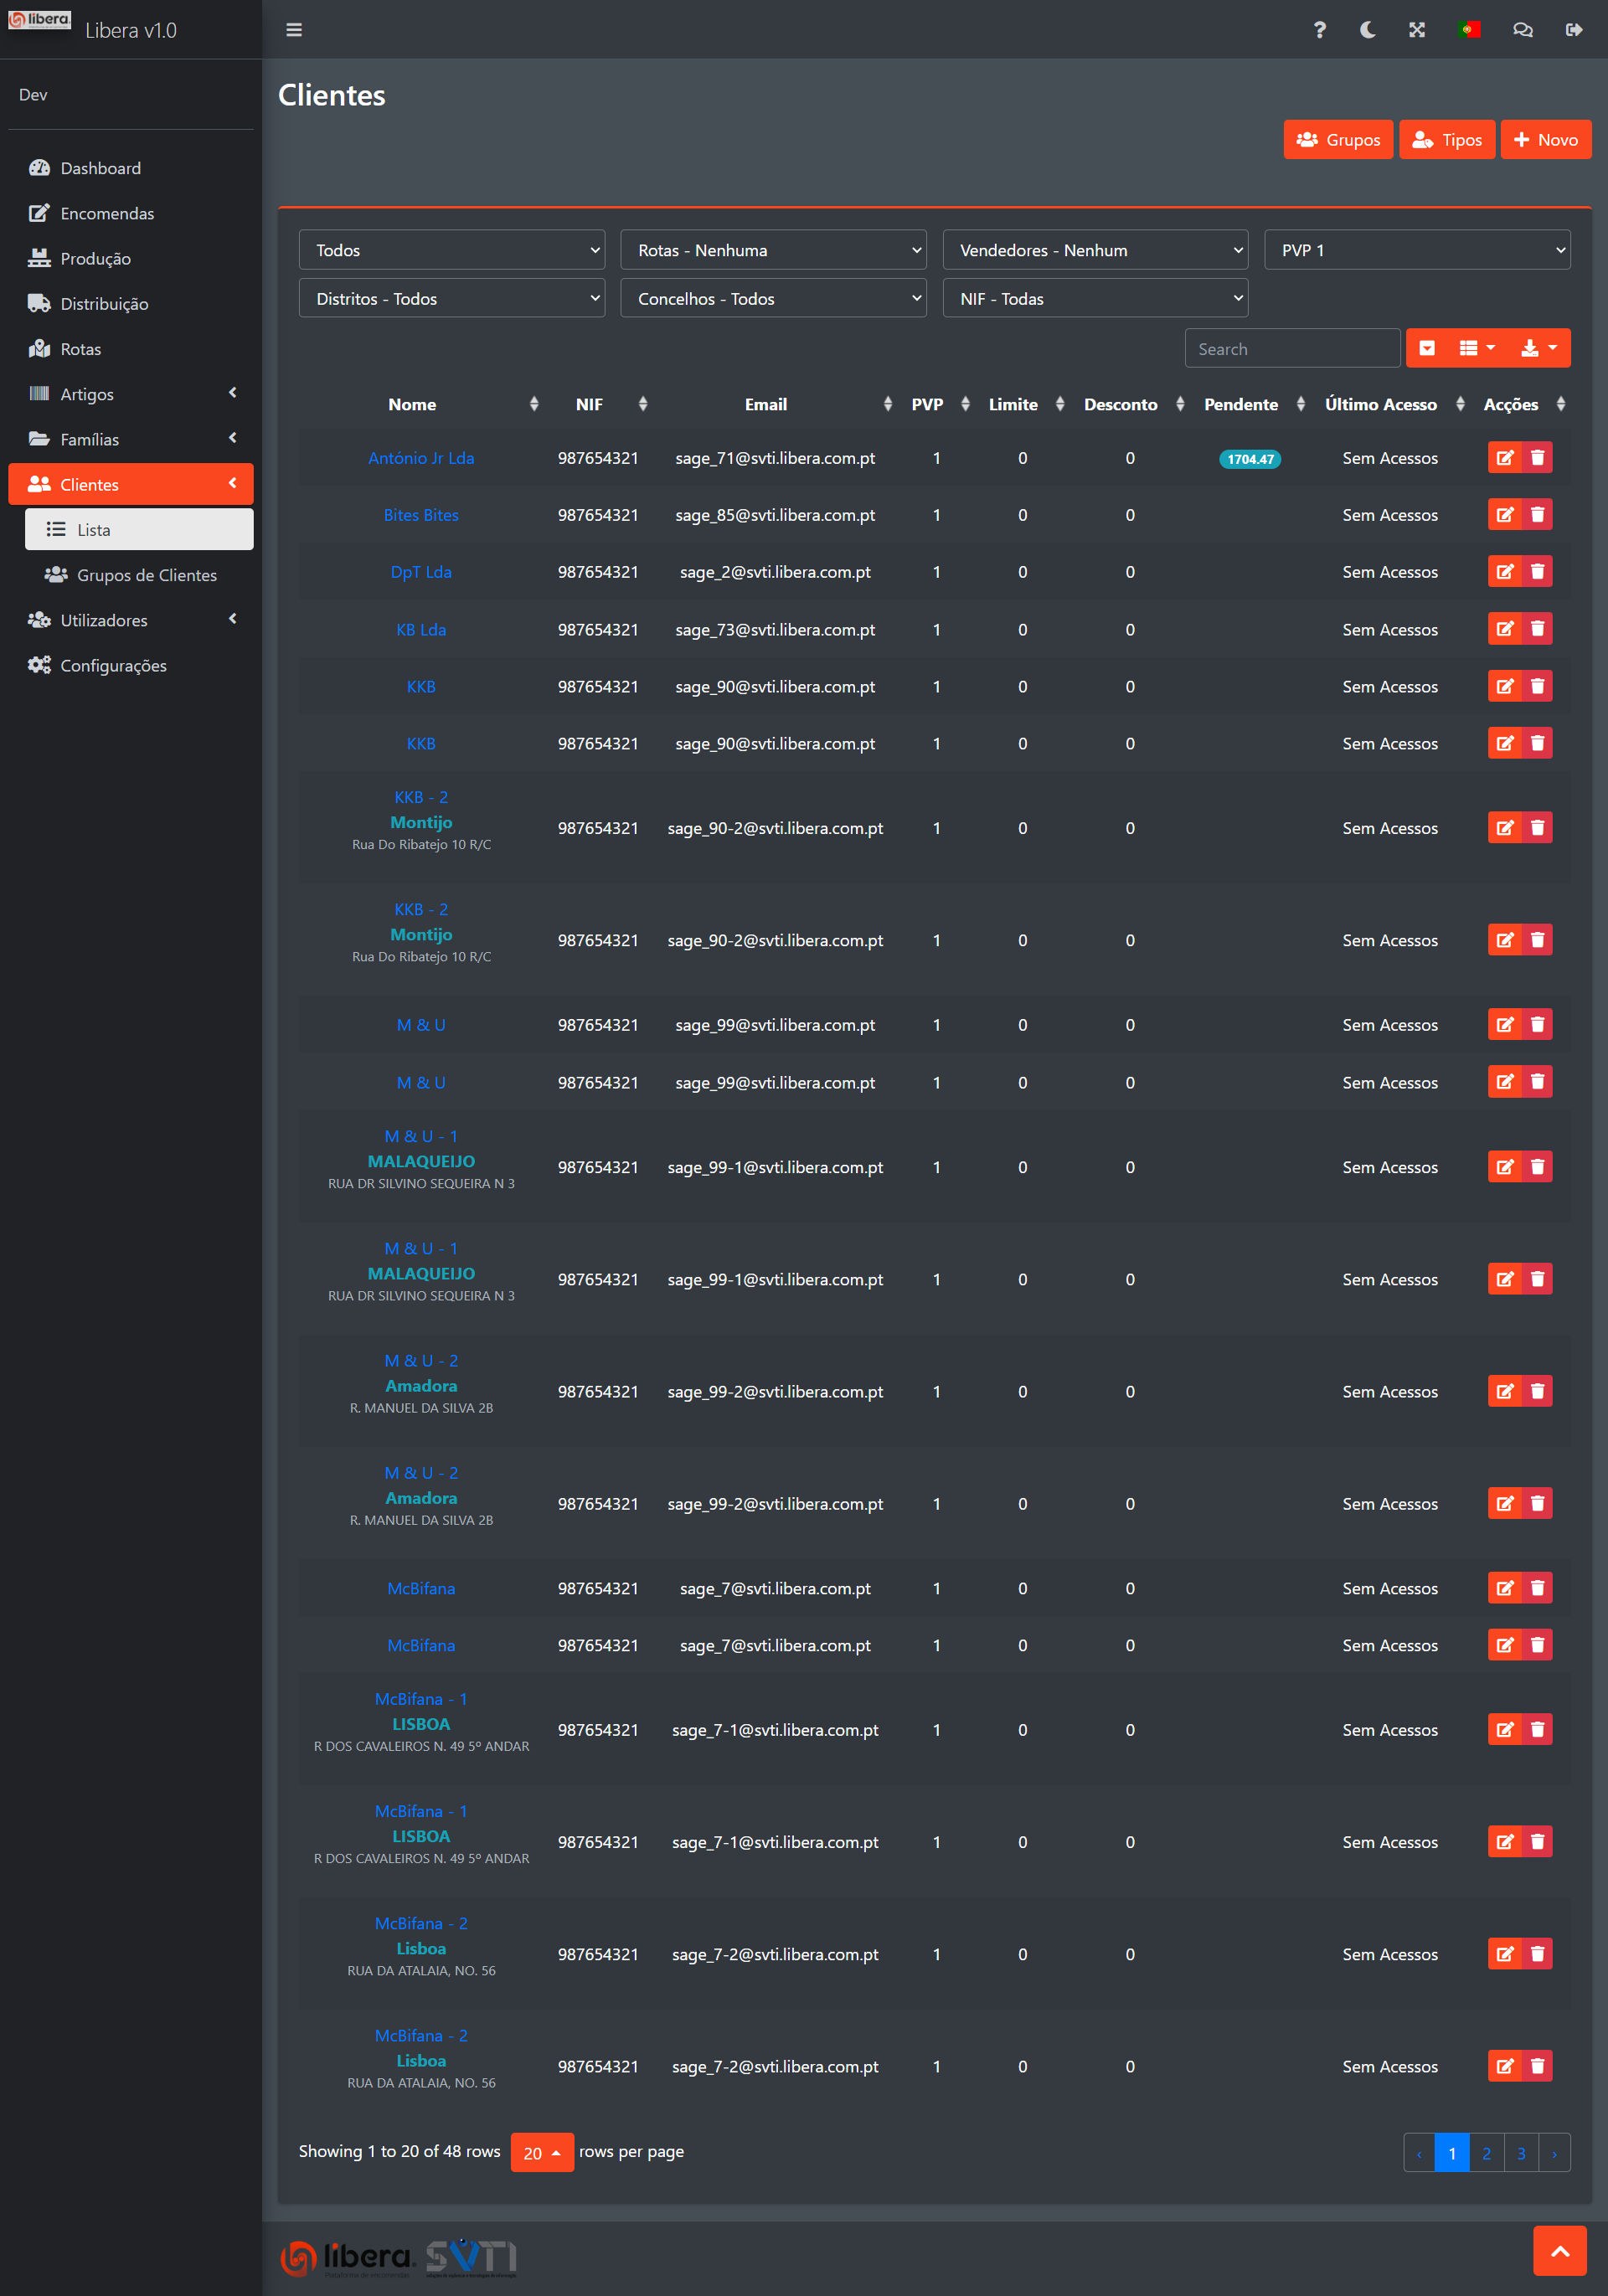Click inside the Search field
The width and height of the screenshot is (1608, 2296).
point(1291,349)
